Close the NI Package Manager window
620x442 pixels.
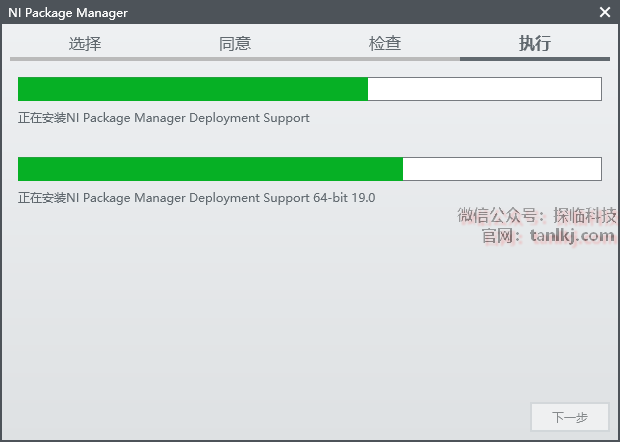(604, 12)
